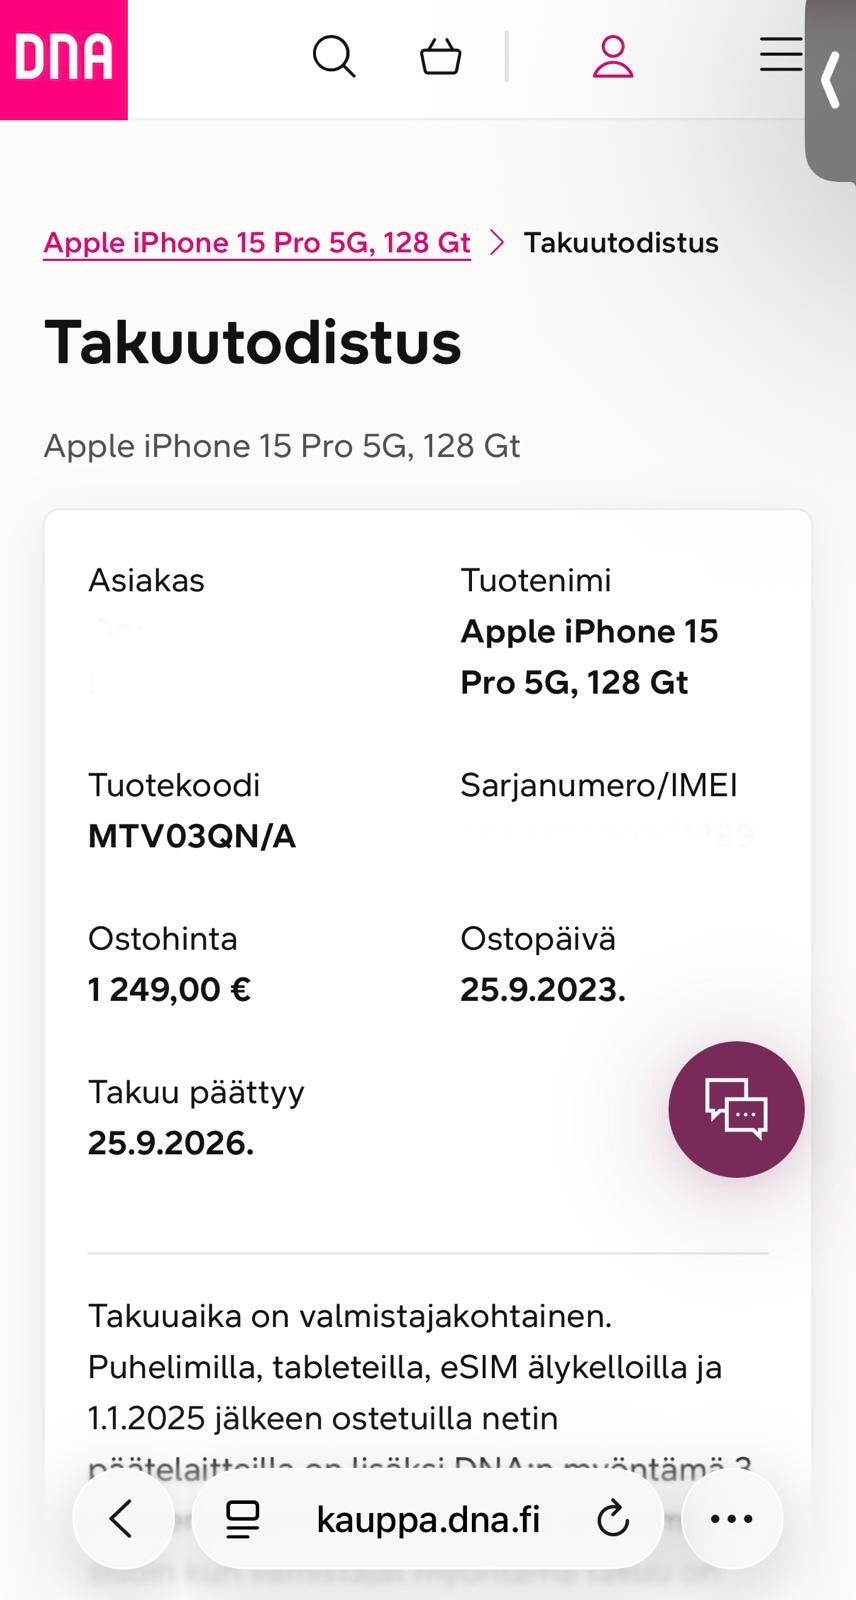The image size is (856, 1600).
Task: Go back with the browser back arrow
Action: point(122,1519)
